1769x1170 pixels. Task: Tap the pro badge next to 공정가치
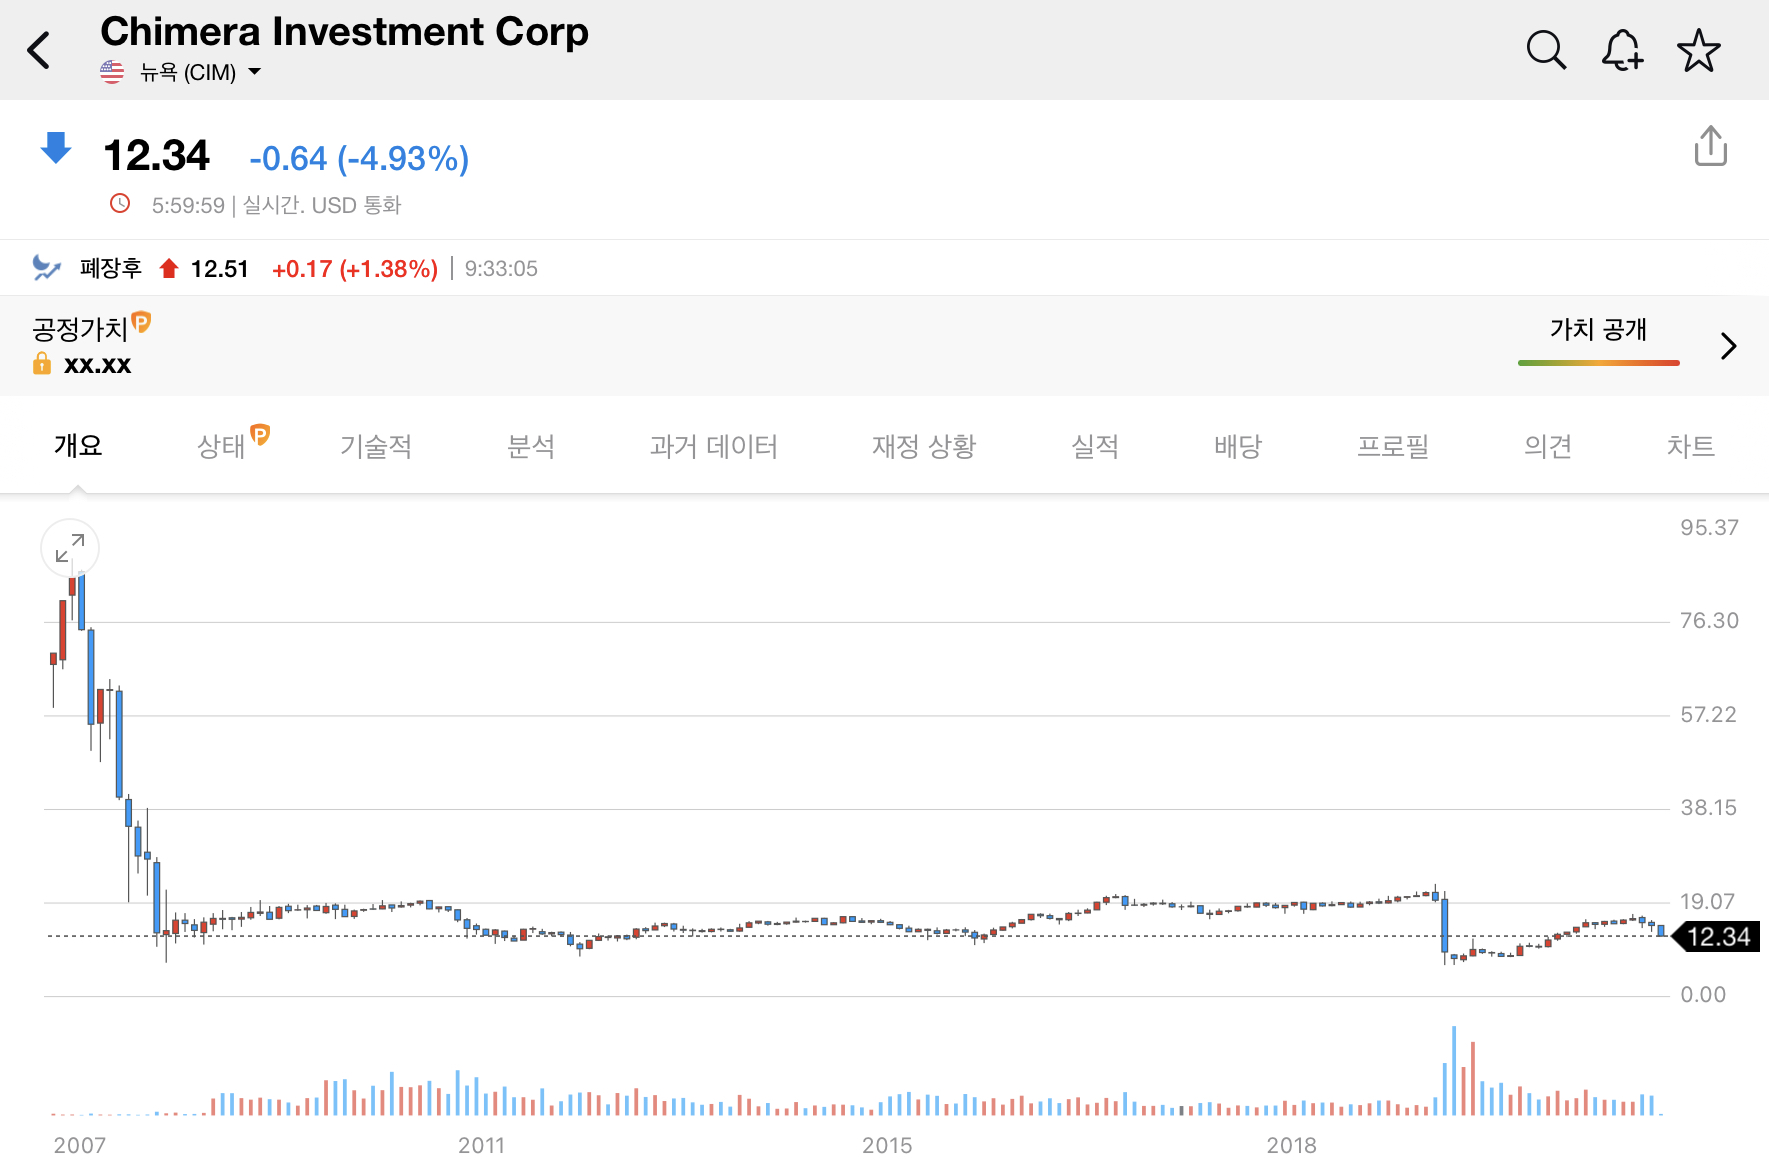tap(141, 321)
